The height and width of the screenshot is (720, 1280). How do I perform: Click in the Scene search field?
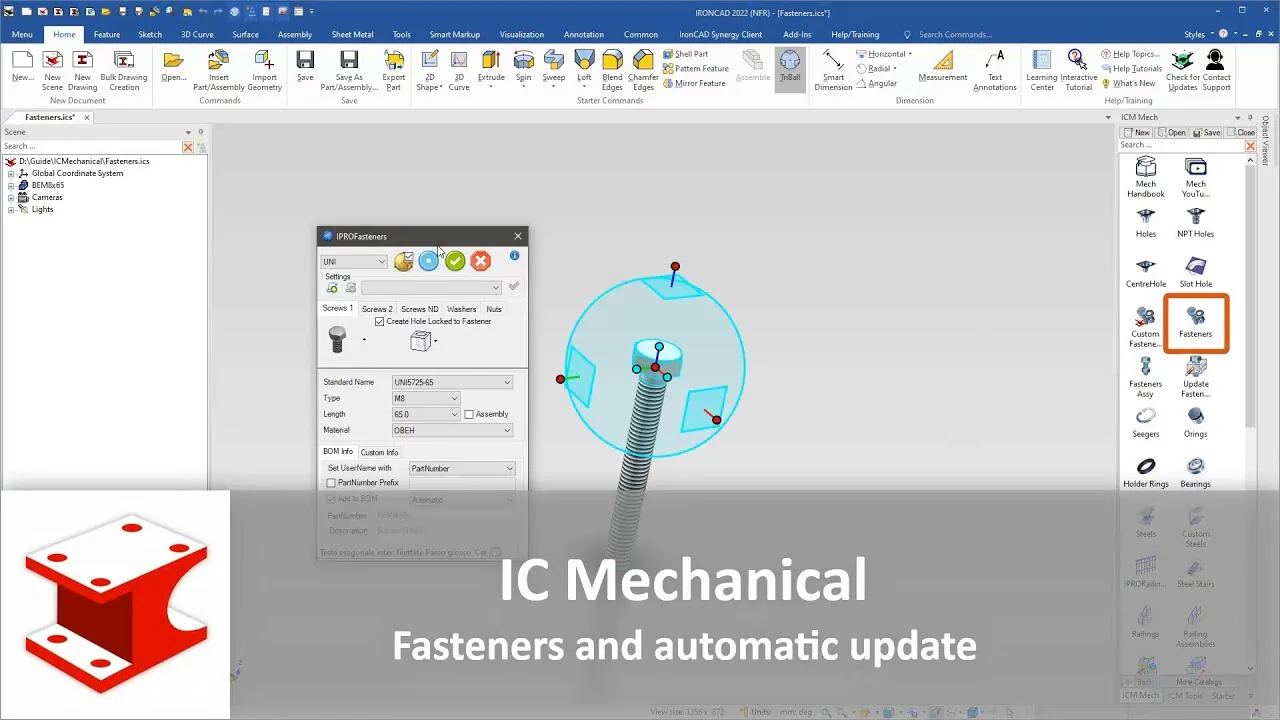[91, 146]
